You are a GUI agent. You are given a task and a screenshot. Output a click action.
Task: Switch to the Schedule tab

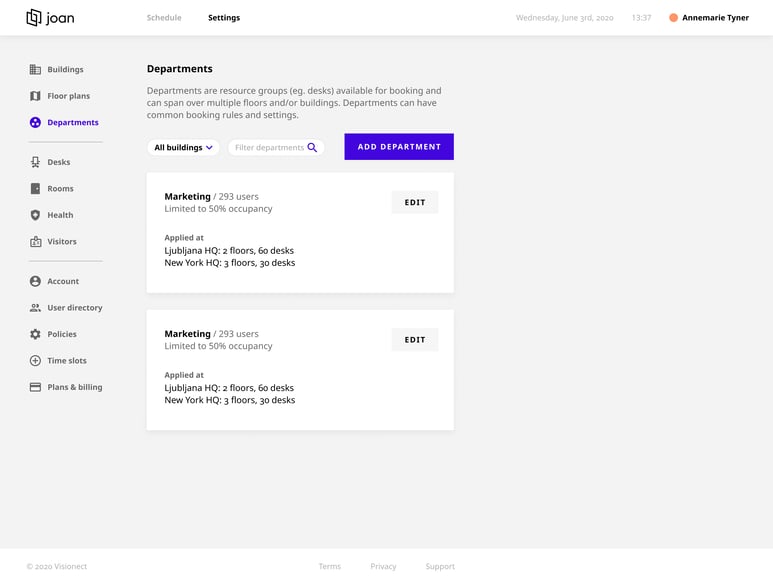click(164, 18)
